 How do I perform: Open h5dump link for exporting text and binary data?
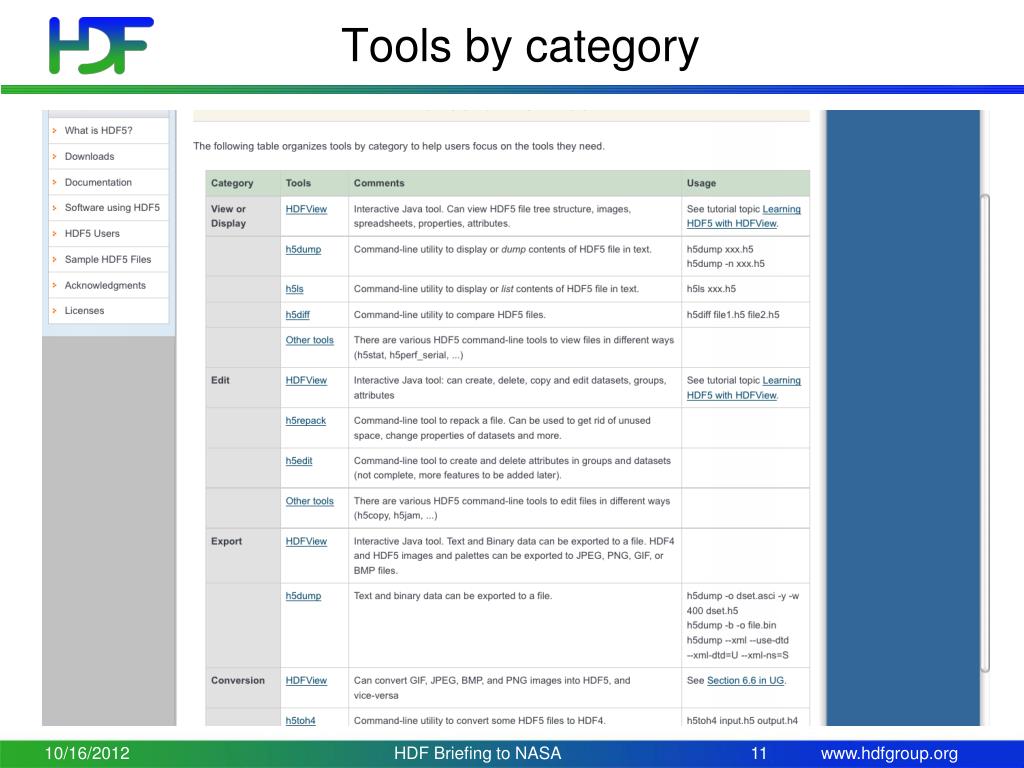[x=303, y=596]
